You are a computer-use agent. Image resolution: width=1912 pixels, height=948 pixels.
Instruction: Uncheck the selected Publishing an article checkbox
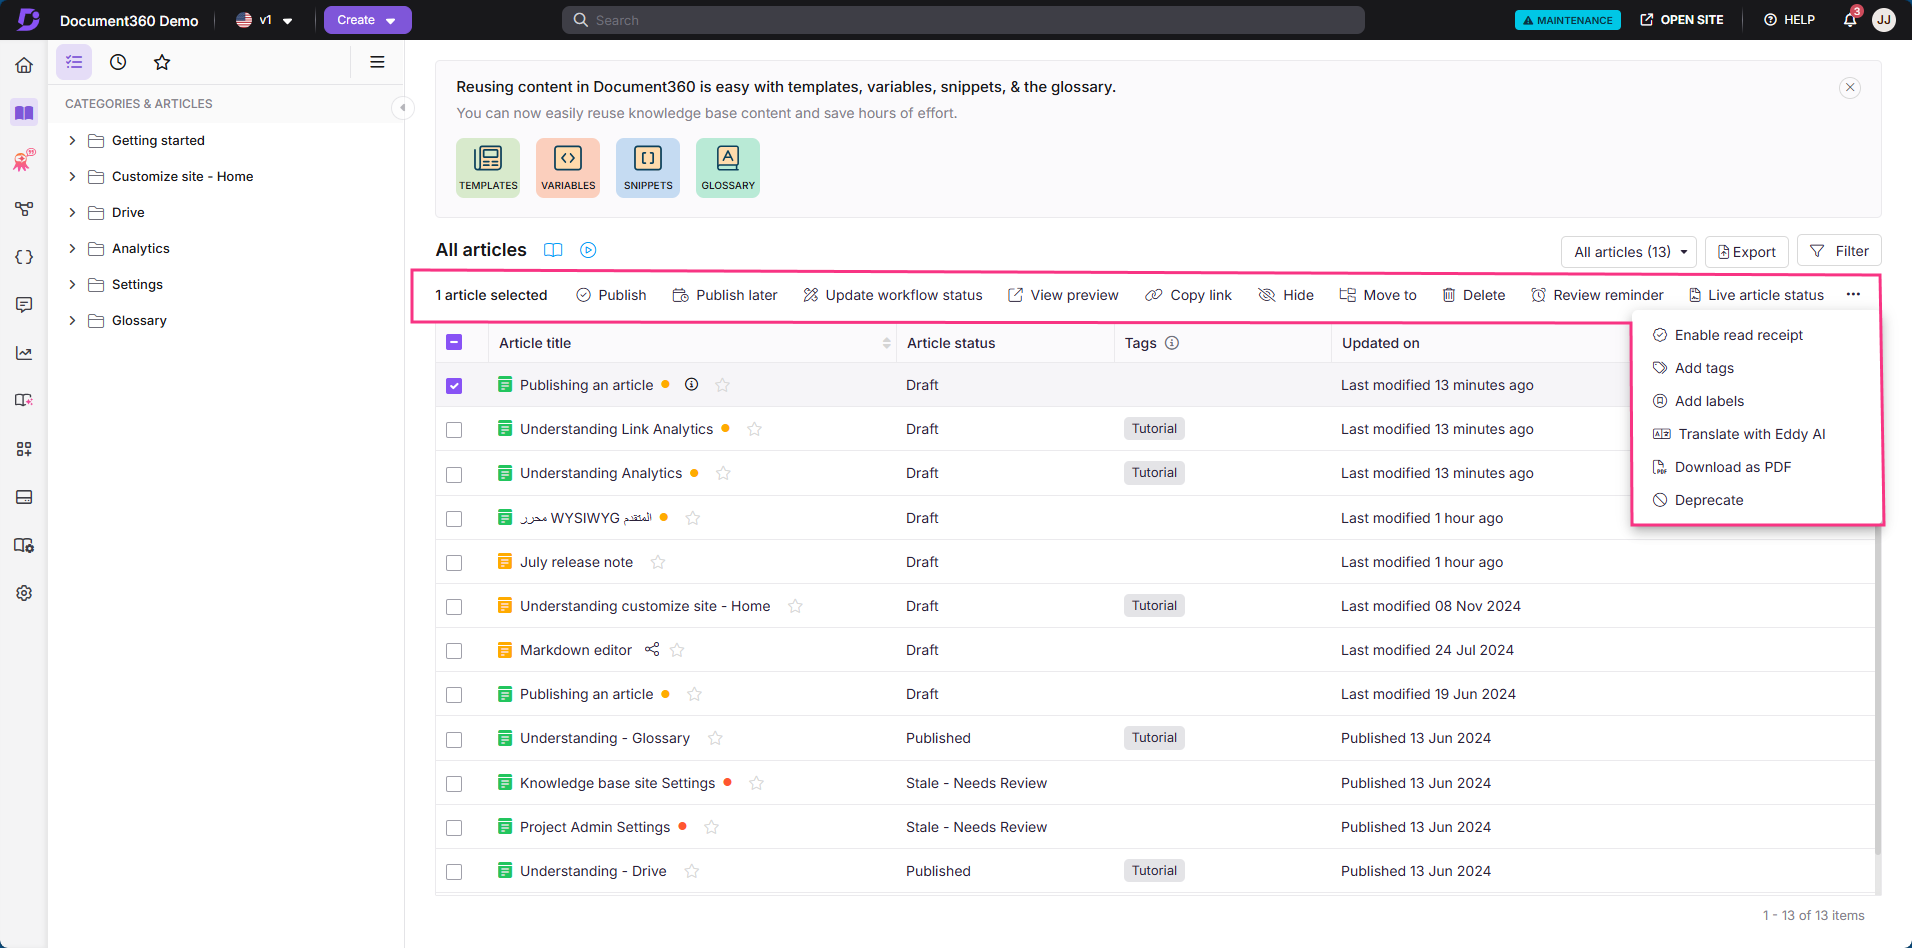click(x=455, y=385)
